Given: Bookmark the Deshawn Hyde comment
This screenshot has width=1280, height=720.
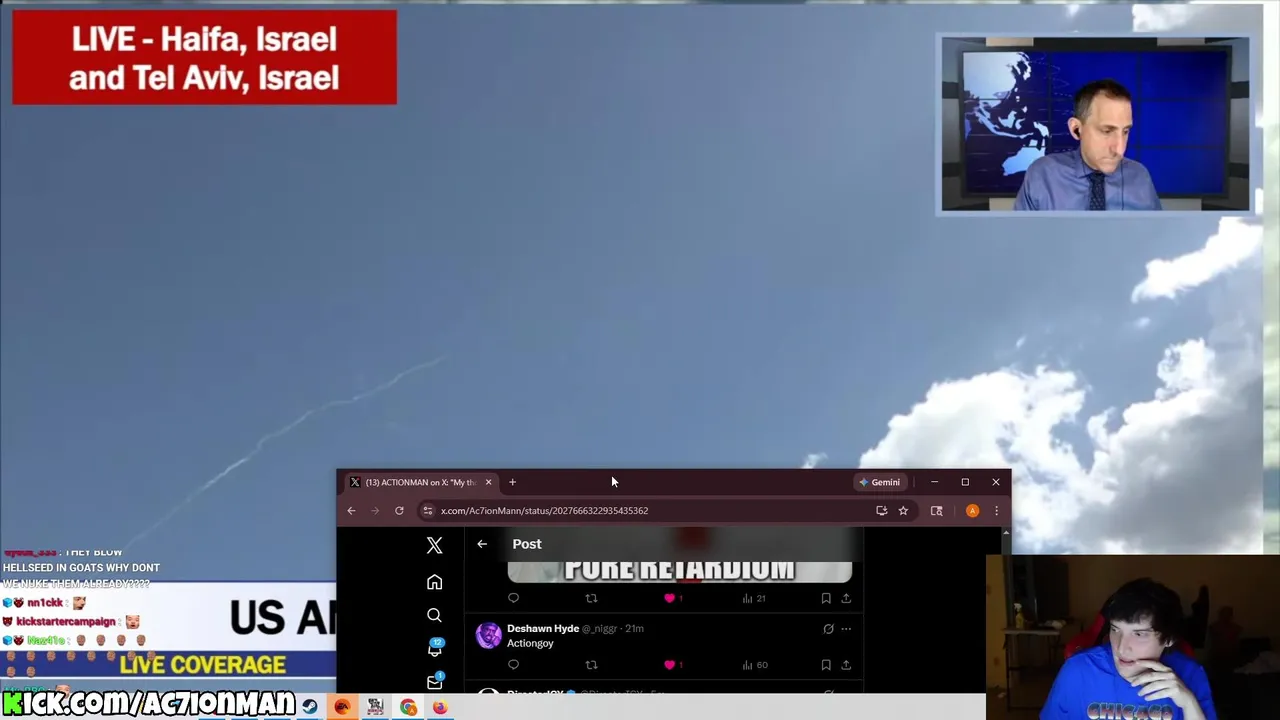Looking at the screenshot, I should [826, 665].
